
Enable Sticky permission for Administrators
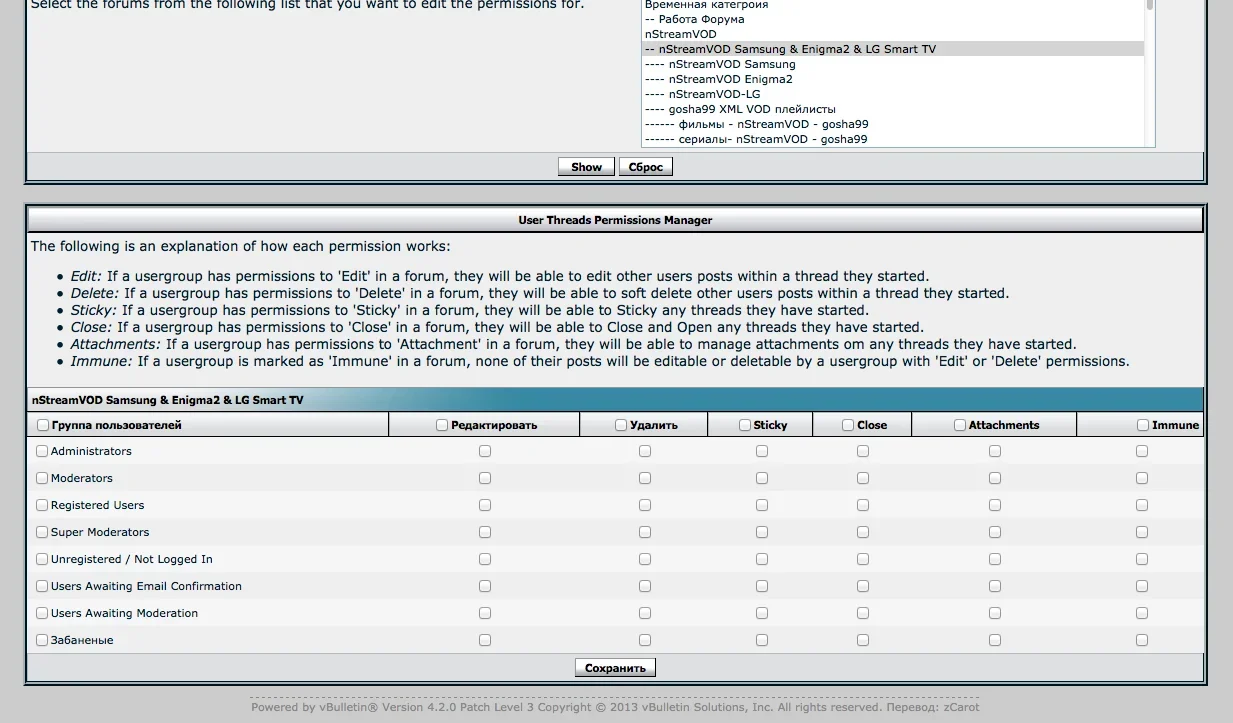coord(762,451)
